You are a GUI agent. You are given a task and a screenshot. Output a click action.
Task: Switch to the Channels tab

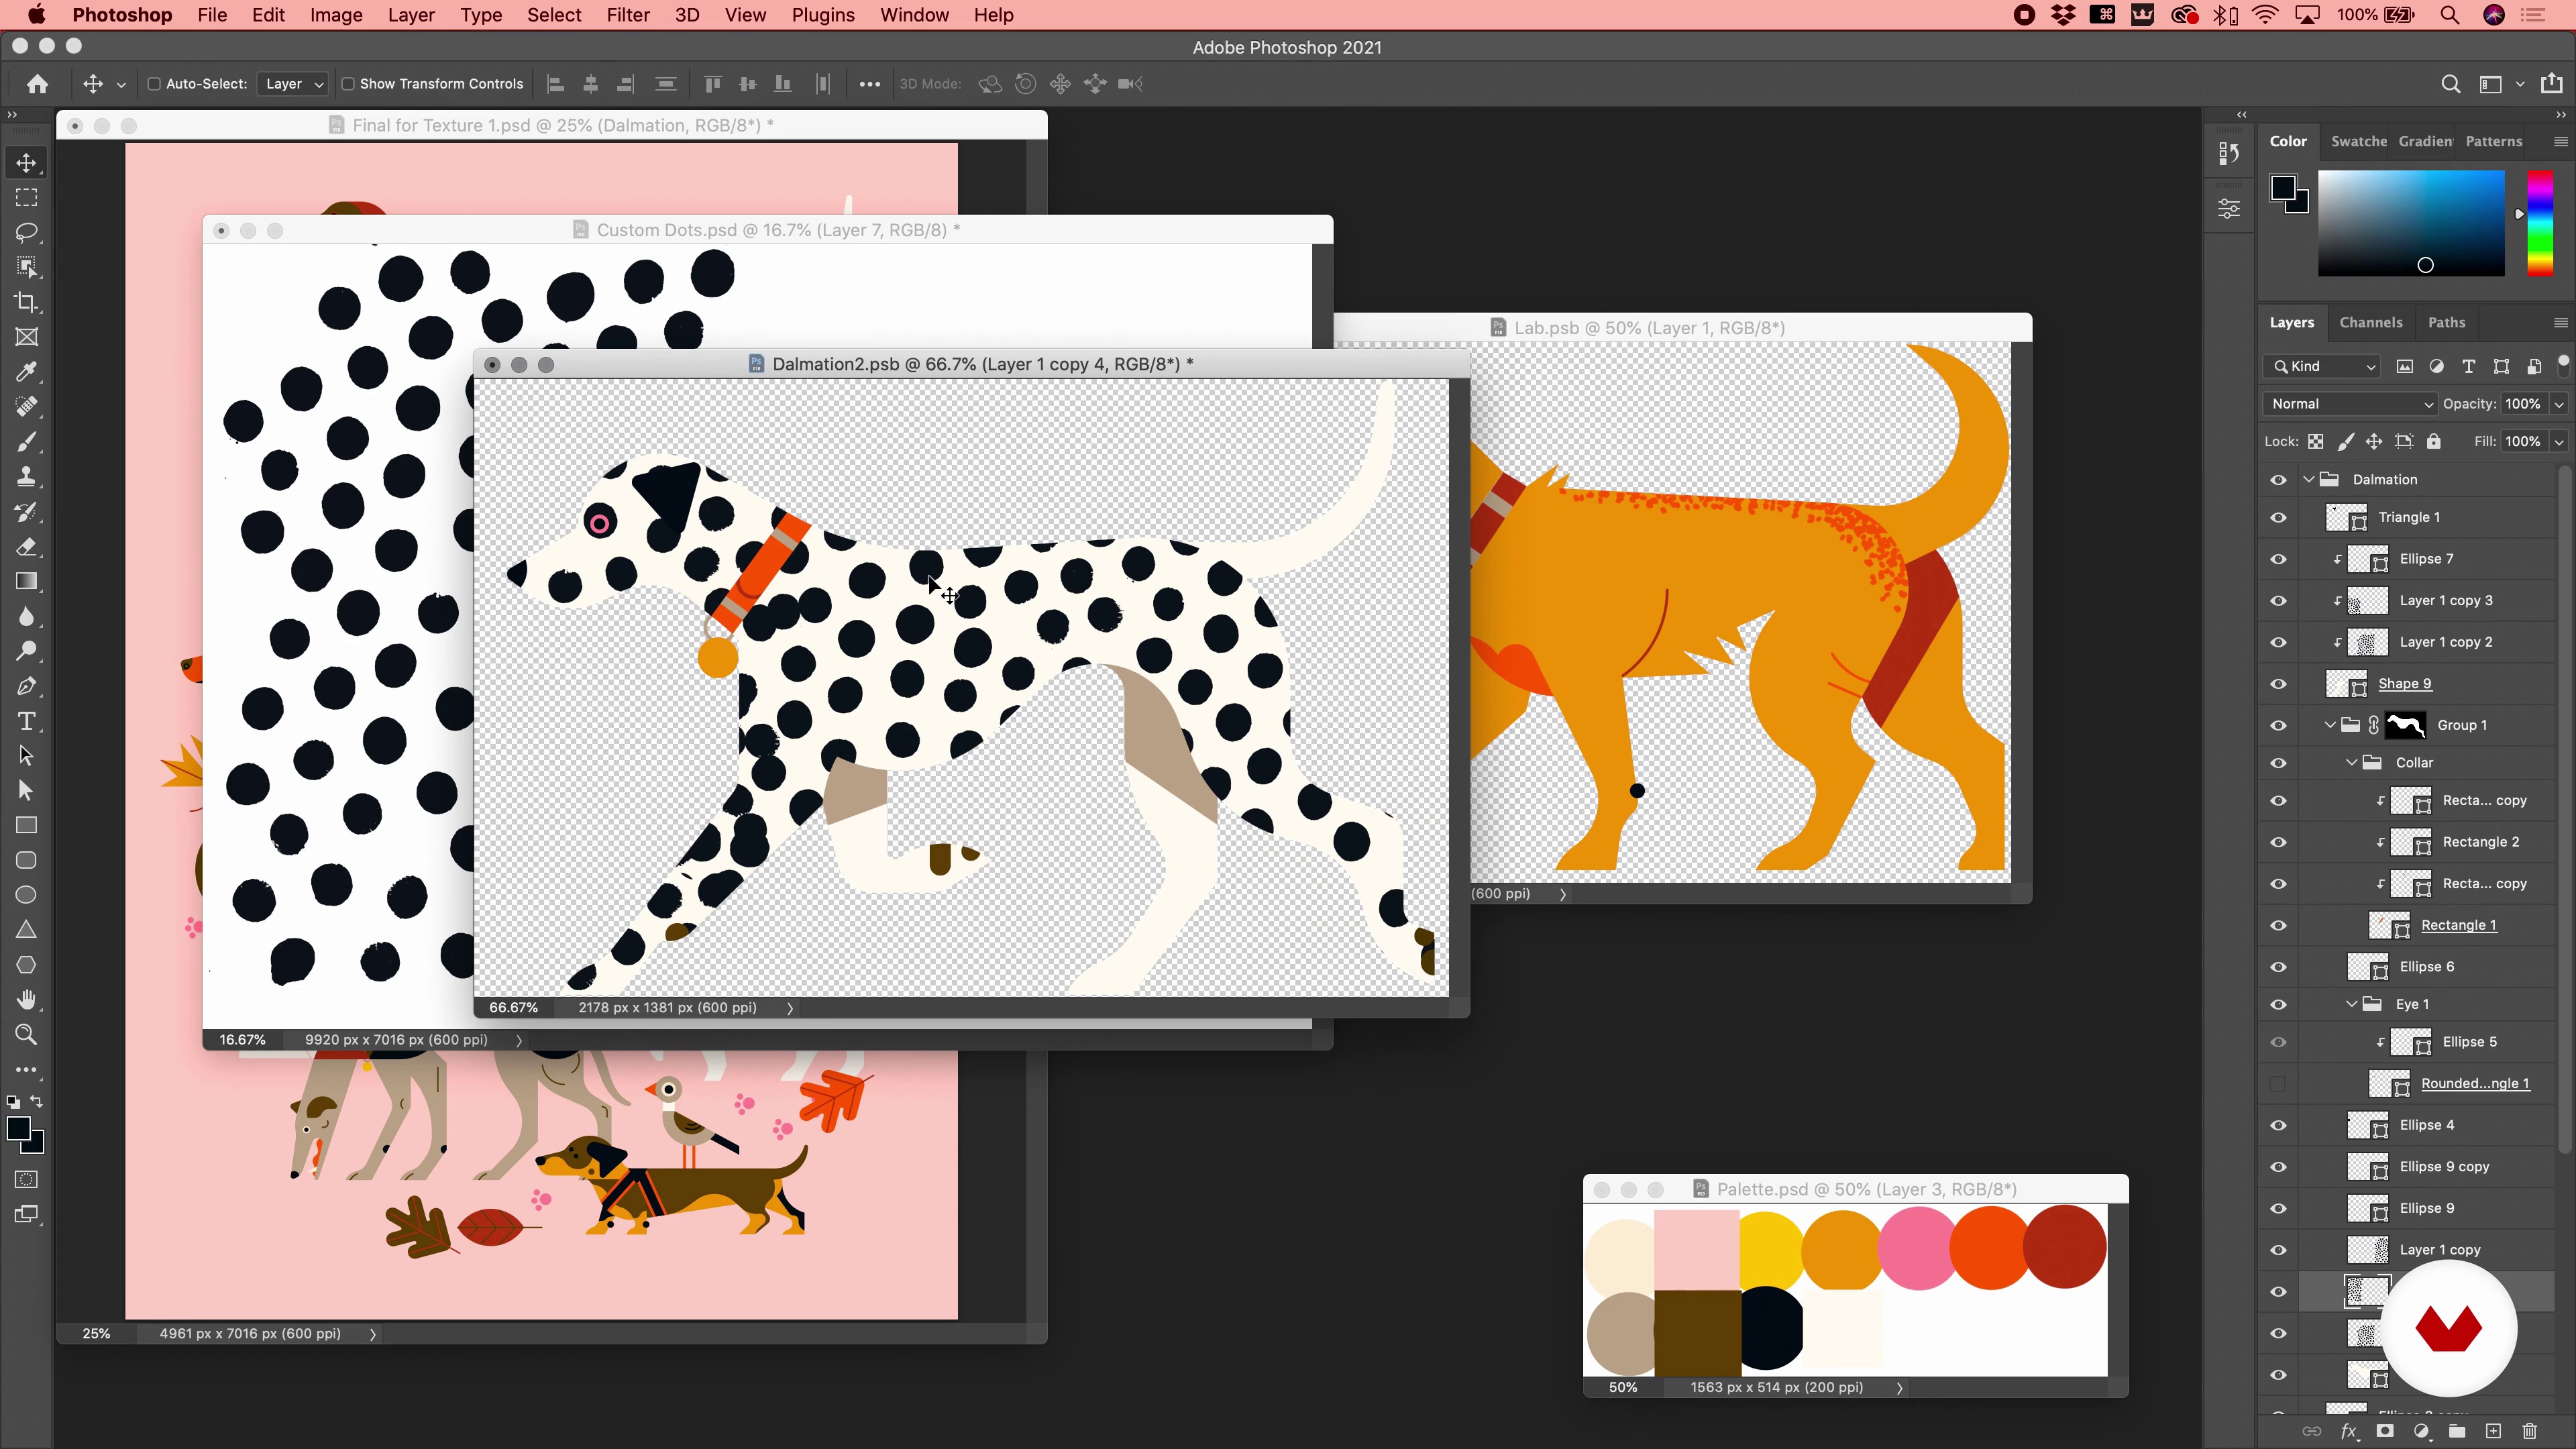point(2371,323)
